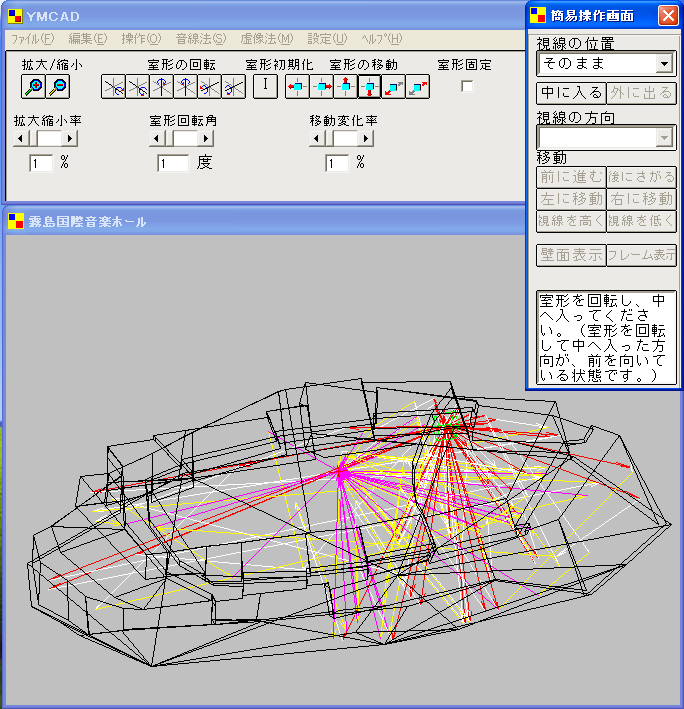Click the 室形回転角 degree input field
Screen dimensions: 684x709
(x=173, y=163)
